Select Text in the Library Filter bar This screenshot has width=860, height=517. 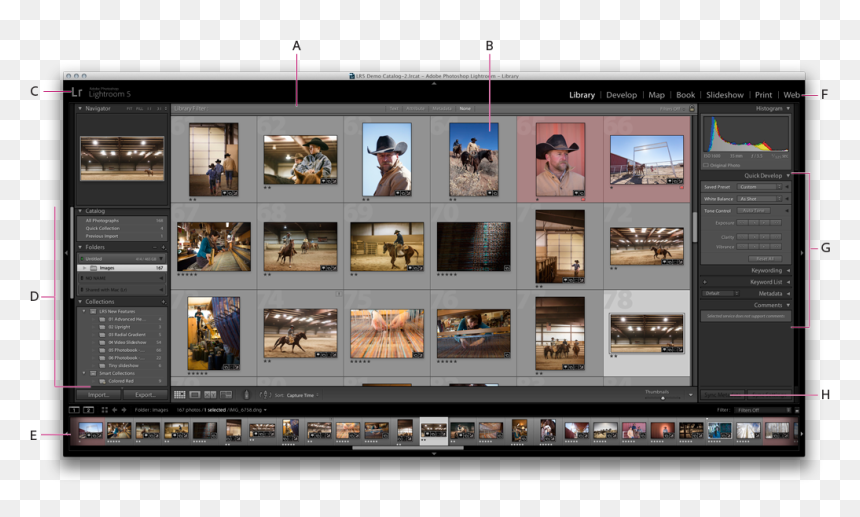click(x=394, y=109)
